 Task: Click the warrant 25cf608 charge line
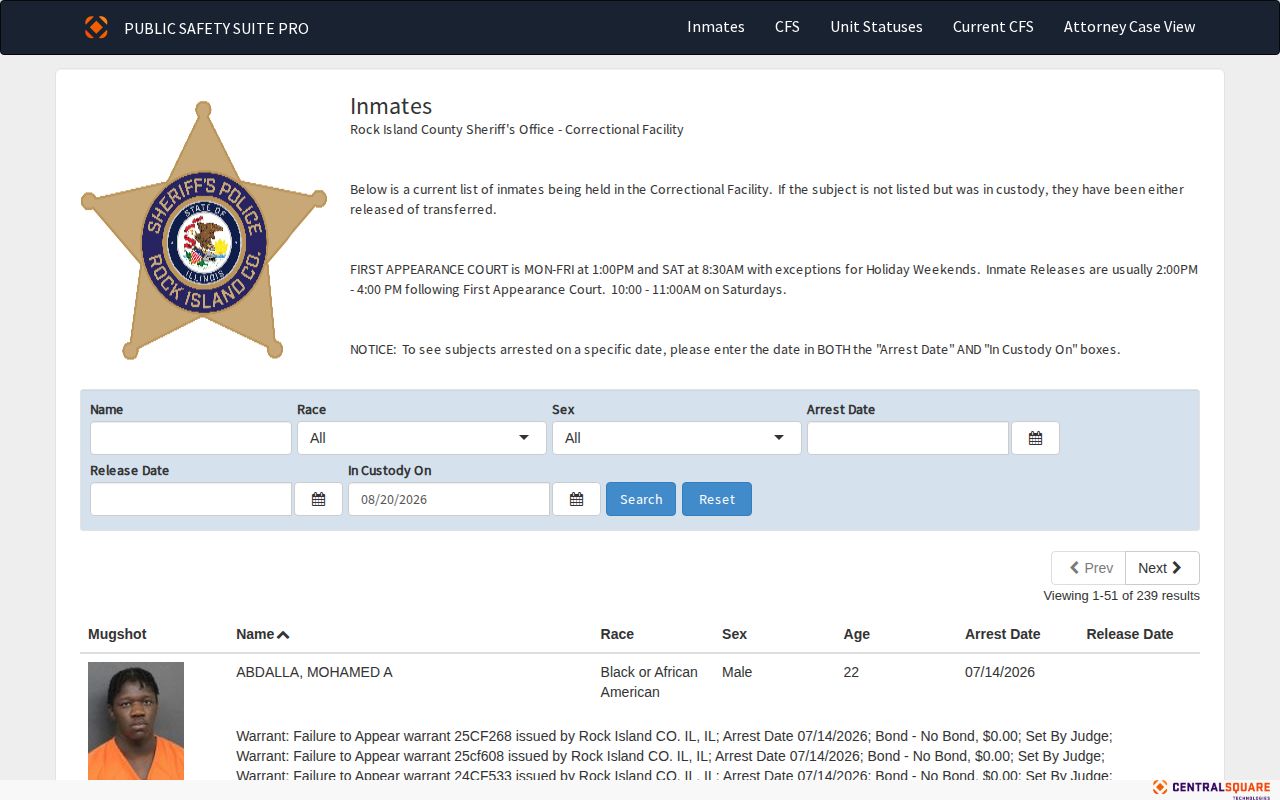click(x=670, y=756)
